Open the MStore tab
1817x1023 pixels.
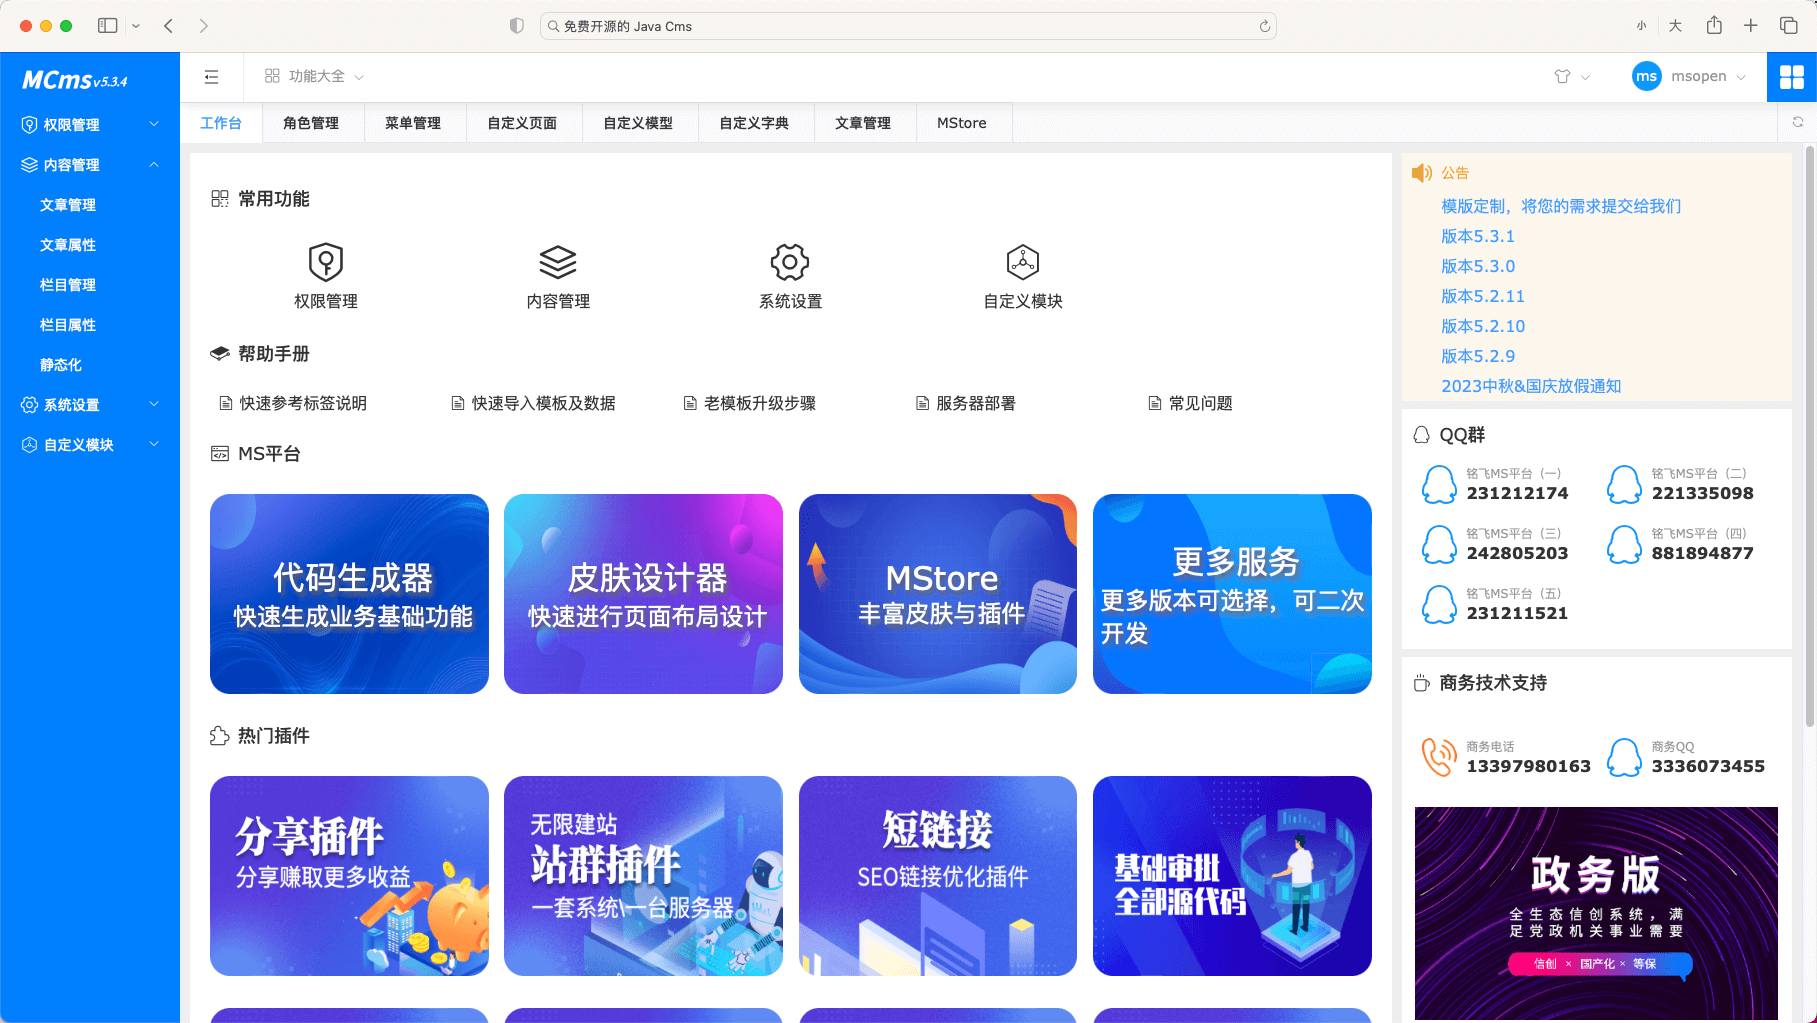[x=961, y=122]
